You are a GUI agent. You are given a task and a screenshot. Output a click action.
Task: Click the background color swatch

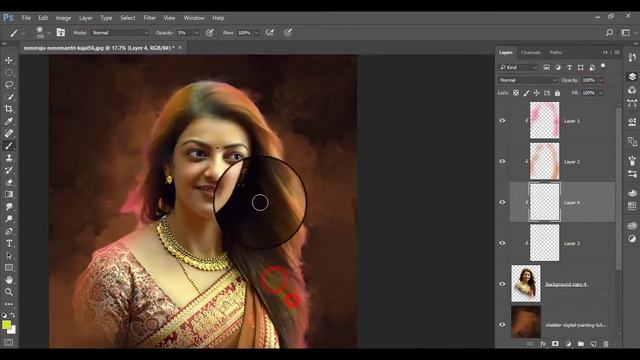tap(13, 330)
